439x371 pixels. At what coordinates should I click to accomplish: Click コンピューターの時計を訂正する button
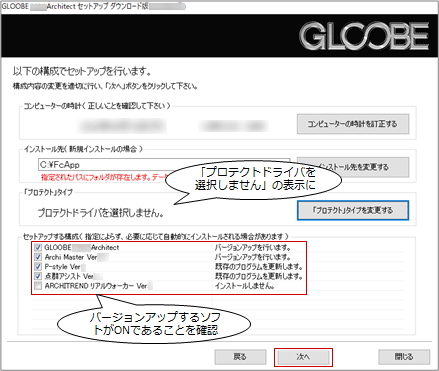(x=353, y=124)
